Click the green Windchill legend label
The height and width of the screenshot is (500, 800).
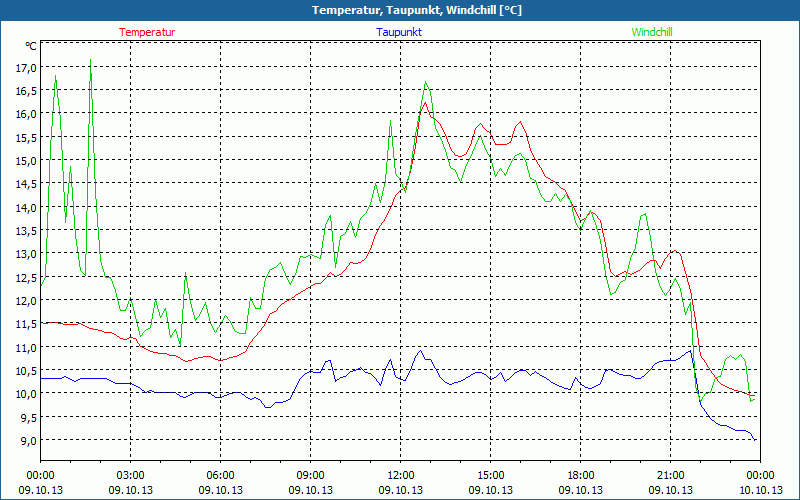tap(652, 32)
